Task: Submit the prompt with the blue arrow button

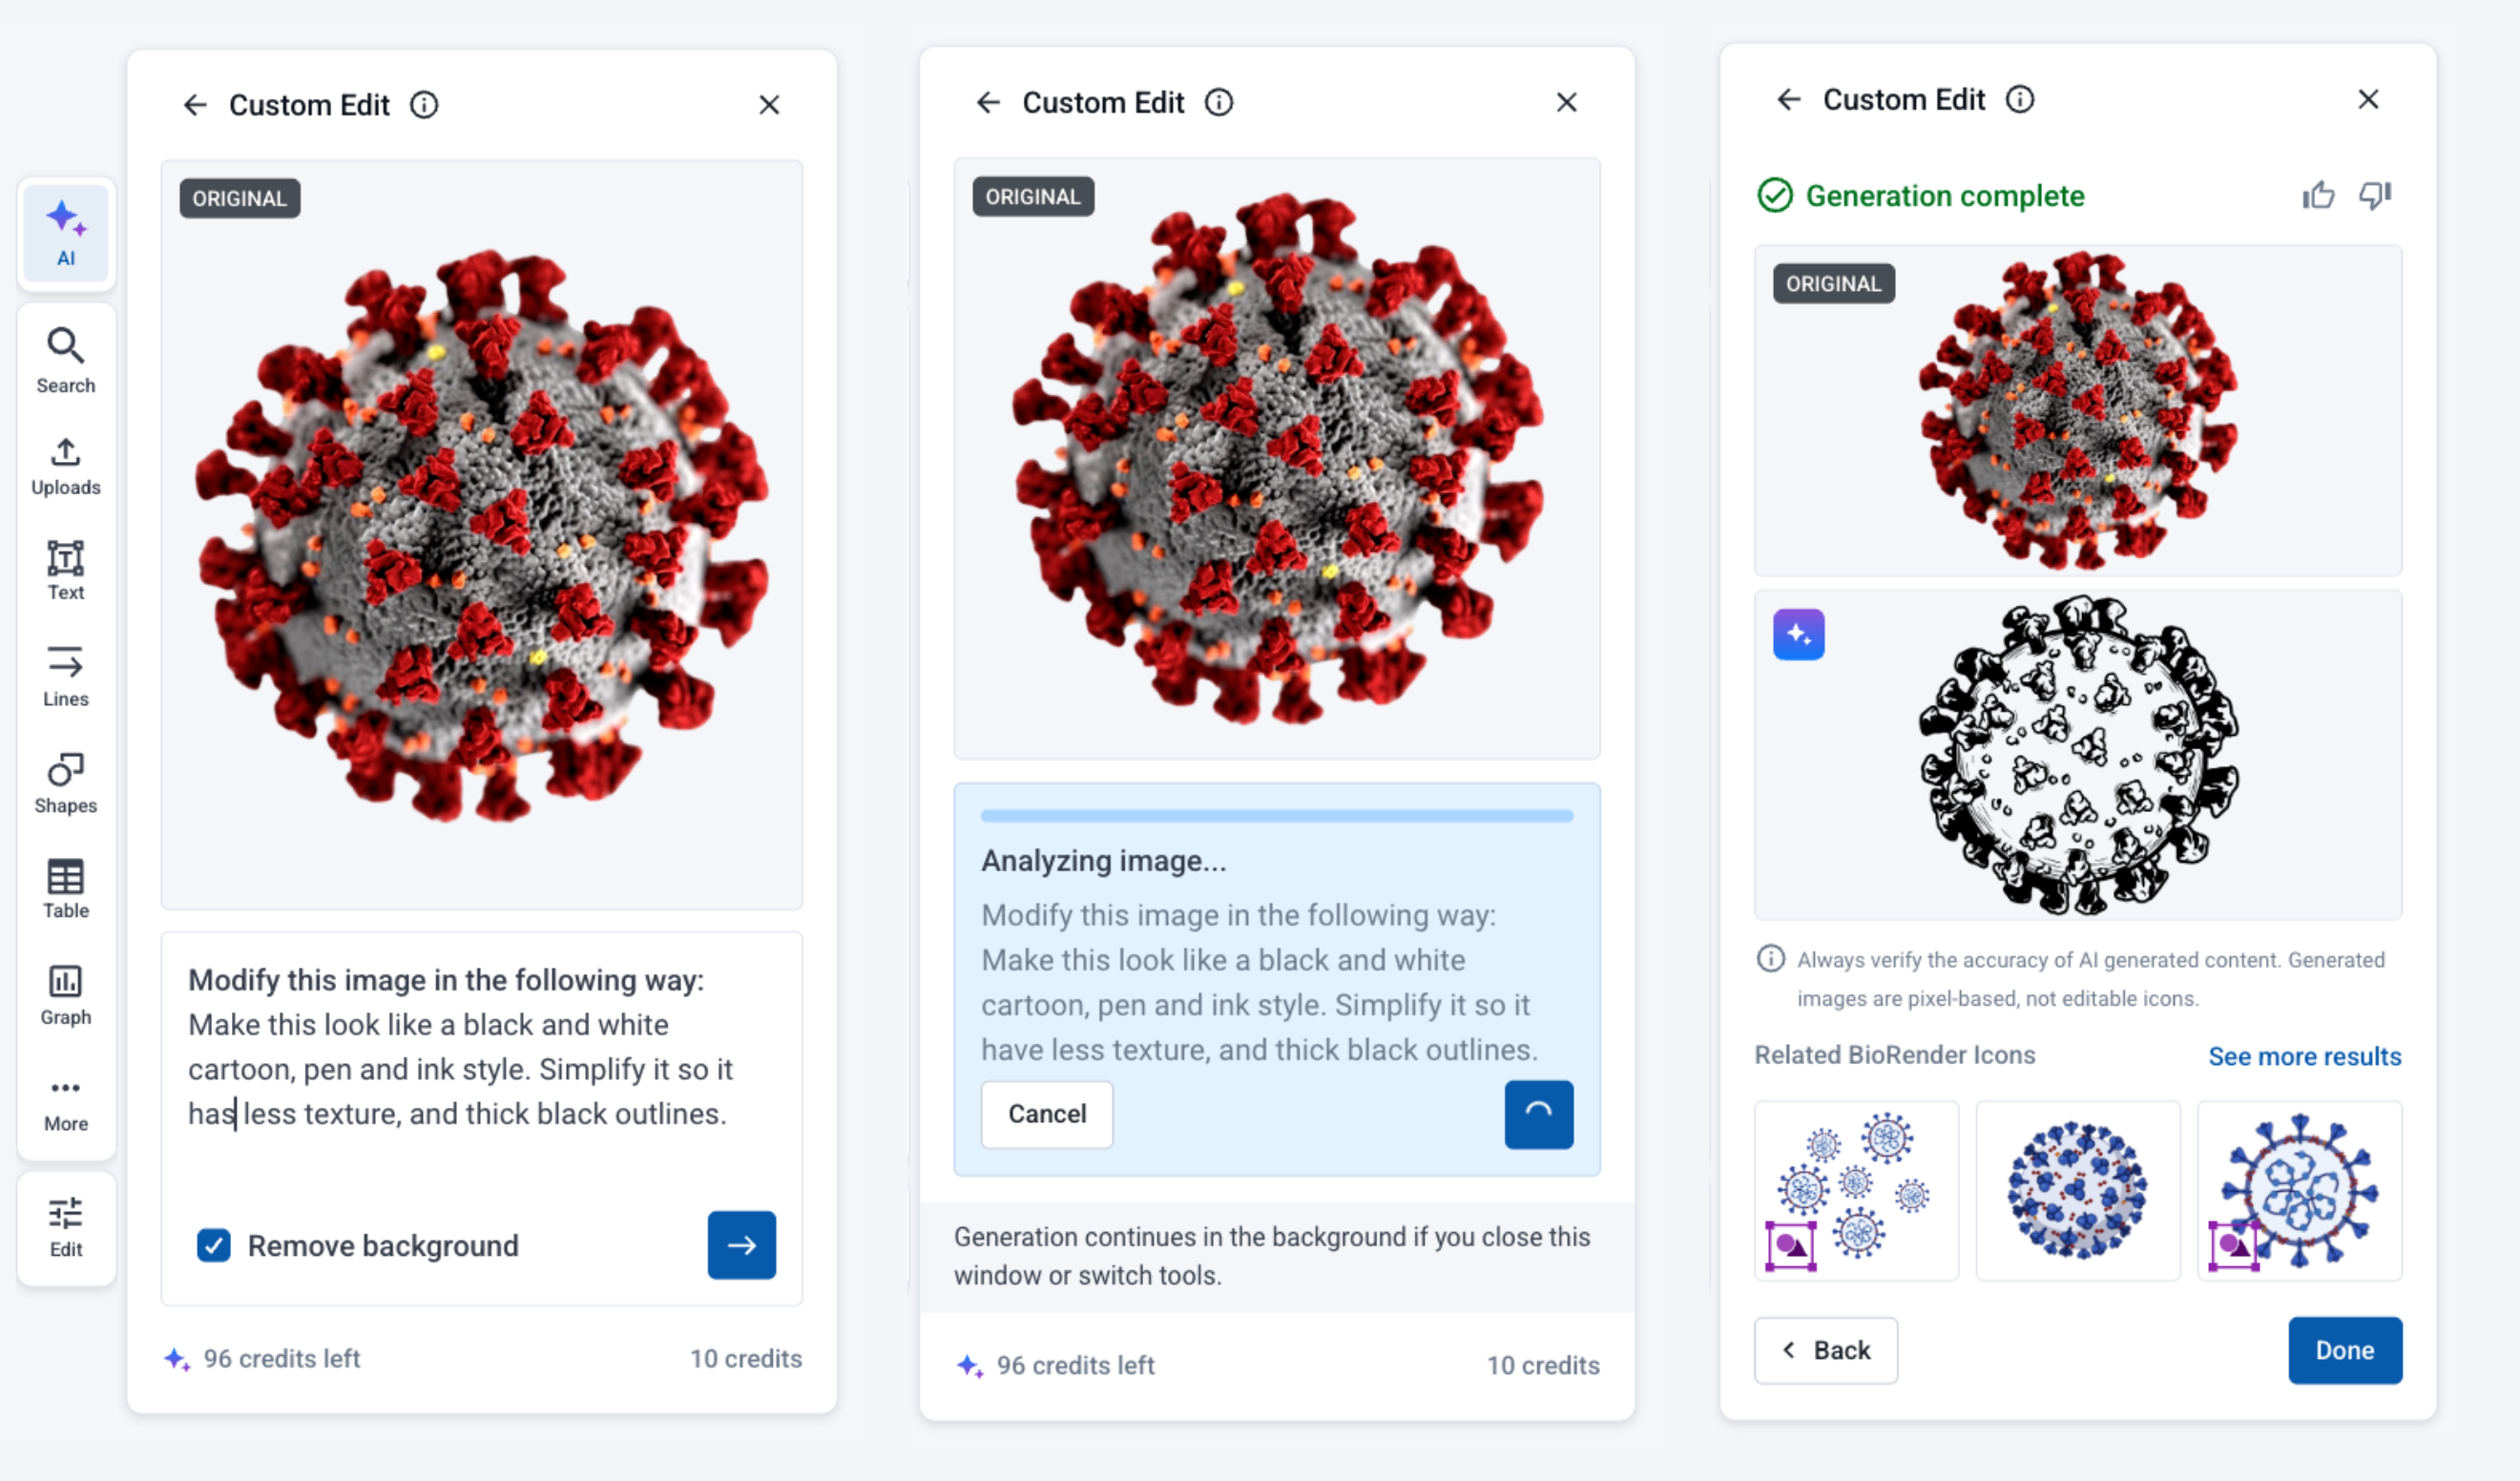Action: click(742, 1245)
